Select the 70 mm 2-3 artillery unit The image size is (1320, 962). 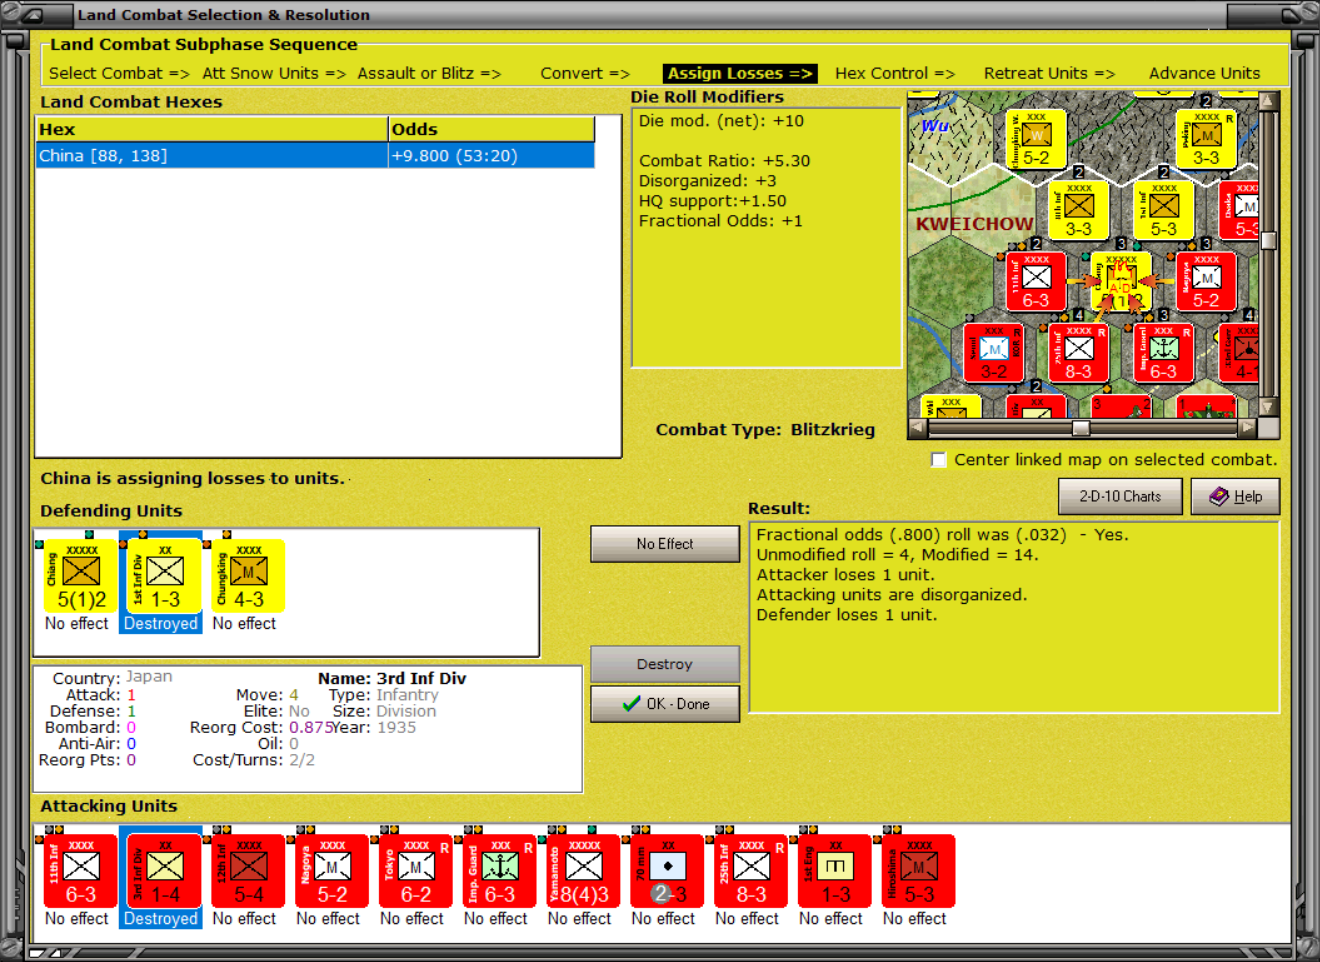tap(667, 872)
